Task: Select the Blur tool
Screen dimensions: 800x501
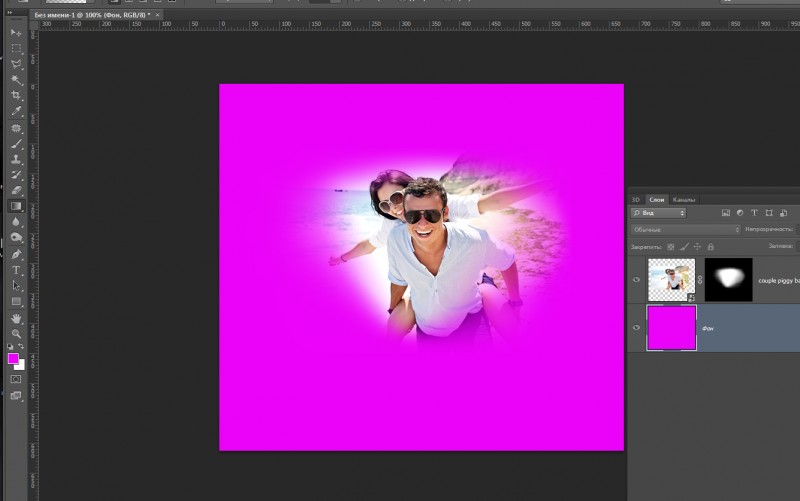Action: (x=16, y=222)
